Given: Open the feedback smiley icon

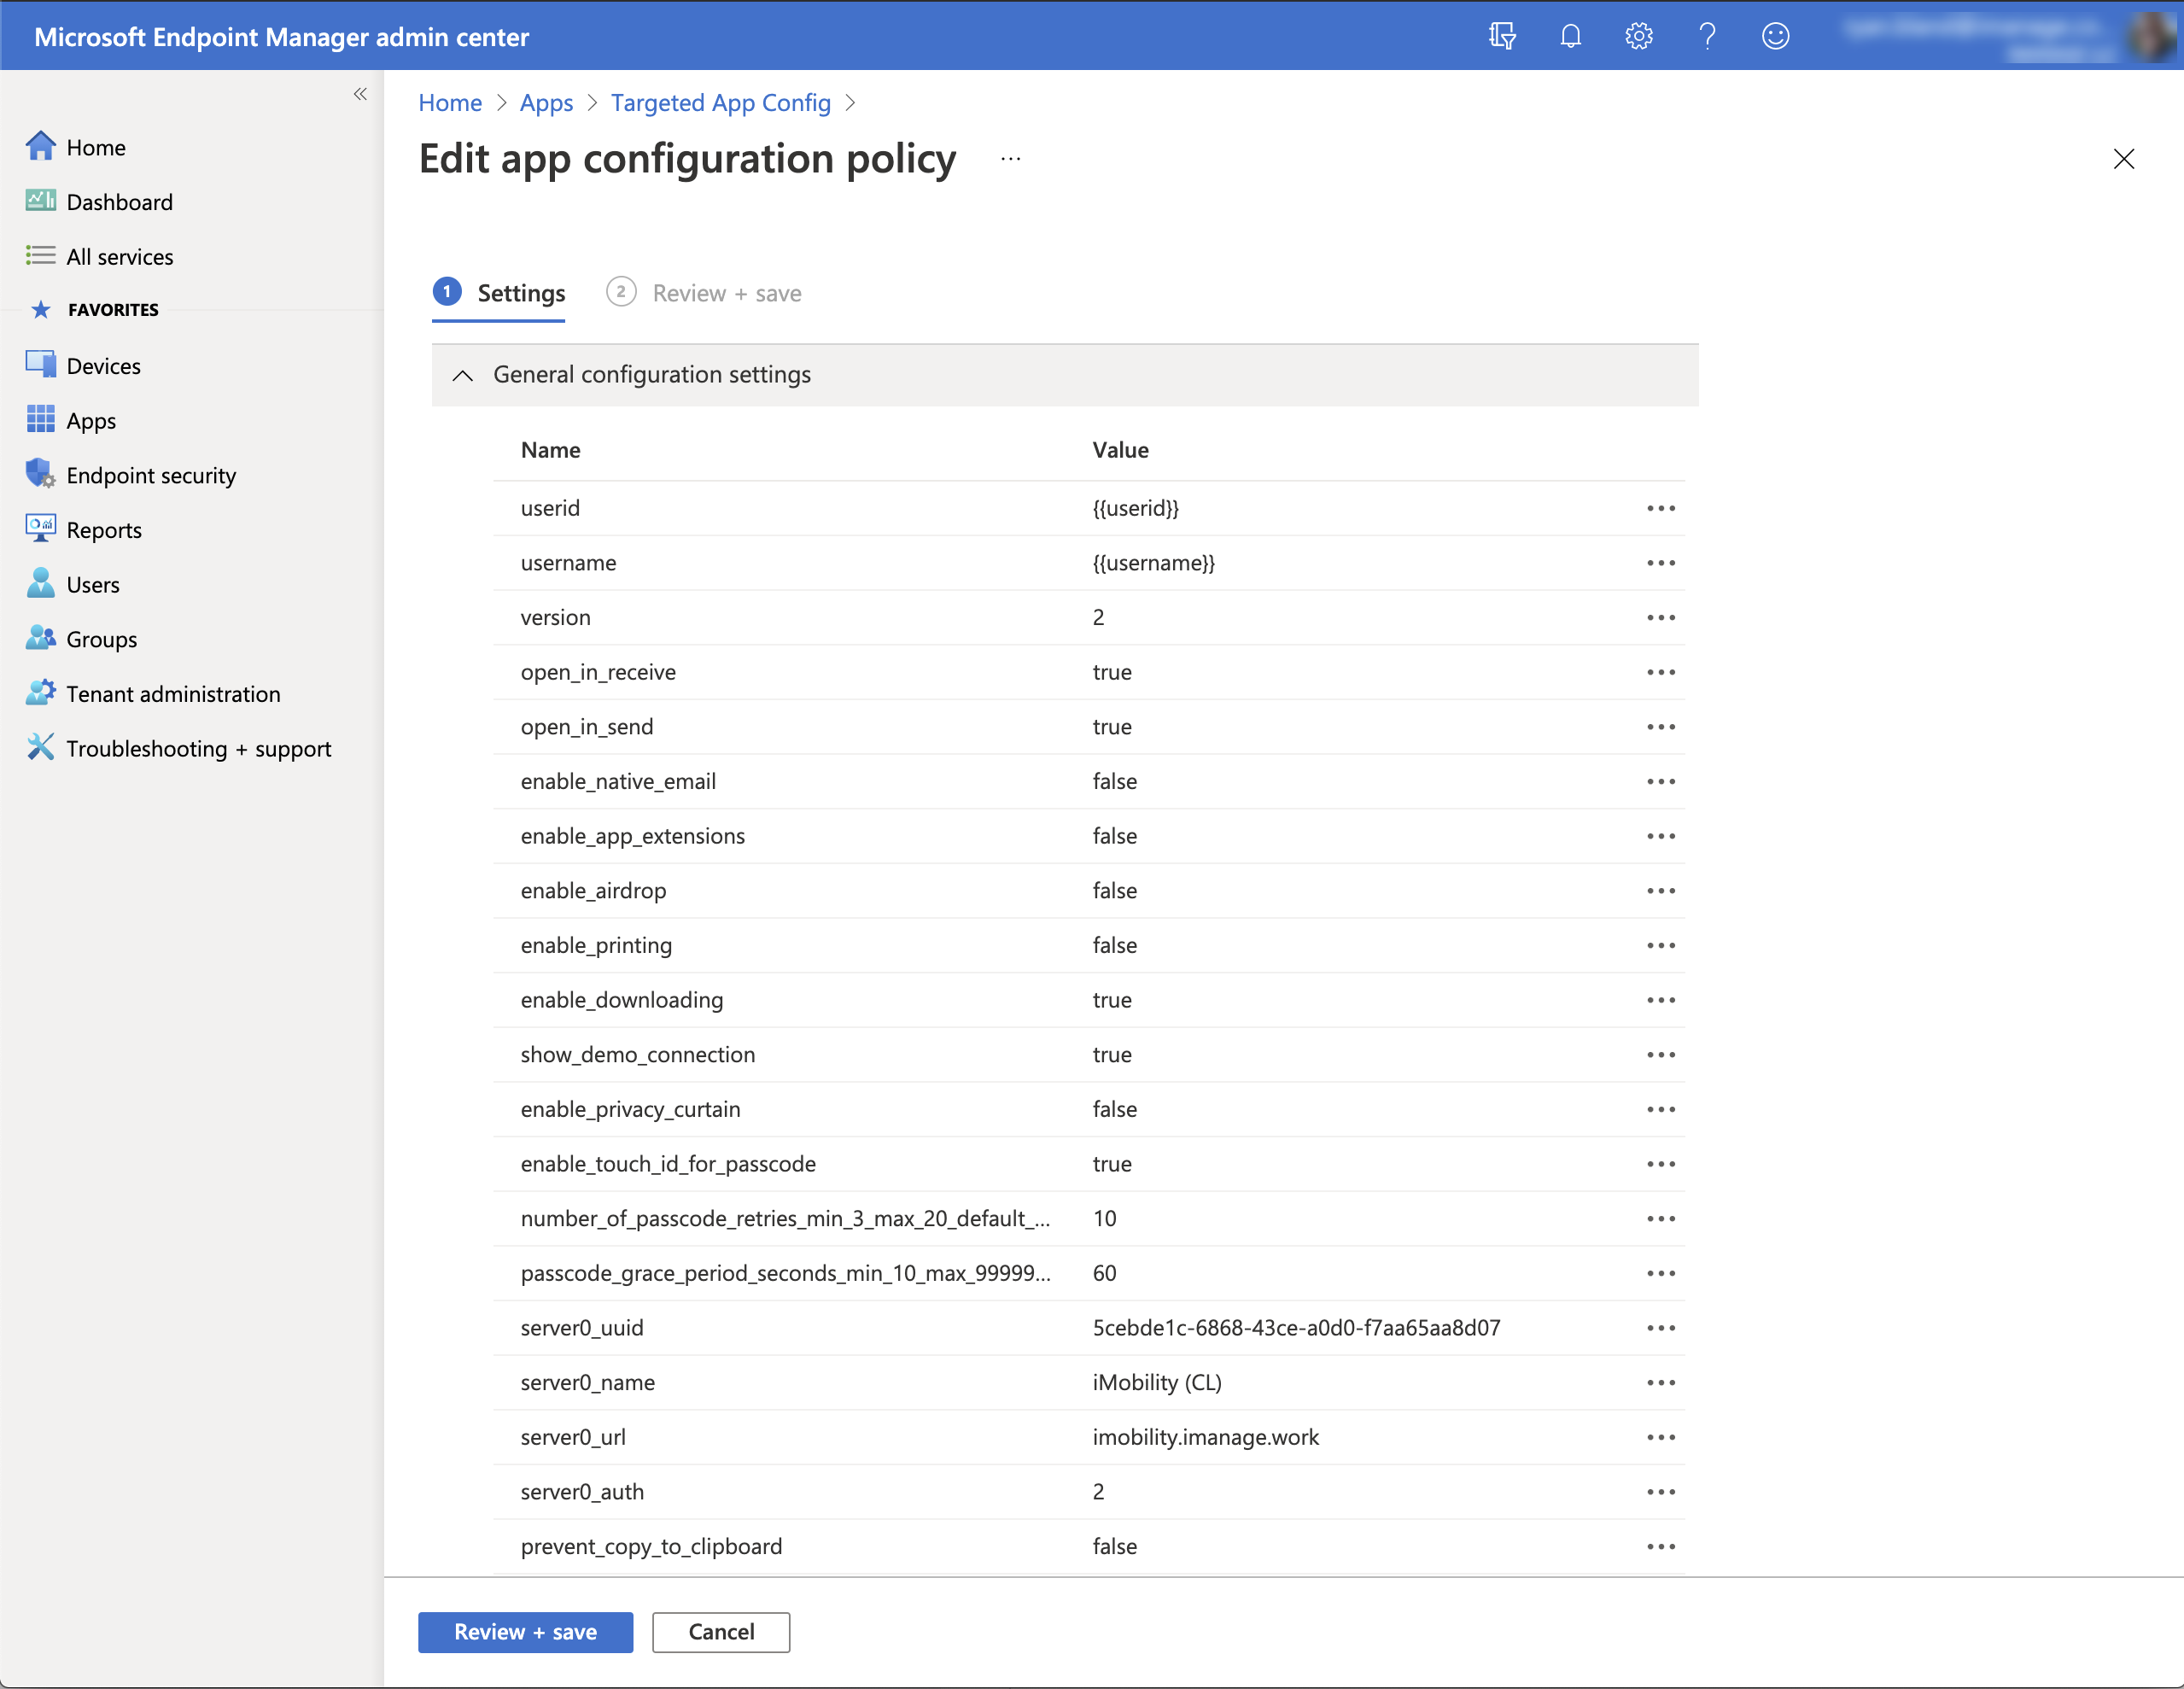Looking at the screenshot, I should click(x=1775, y=36).
